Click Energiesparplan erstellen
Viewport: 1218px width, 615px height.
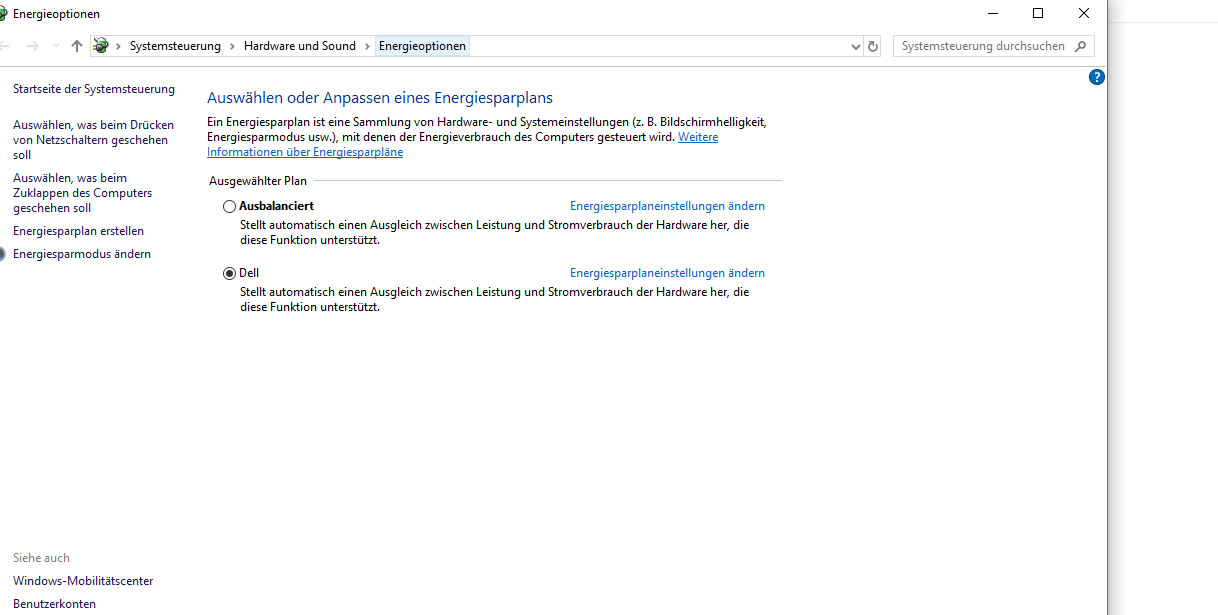coord(78,231)
